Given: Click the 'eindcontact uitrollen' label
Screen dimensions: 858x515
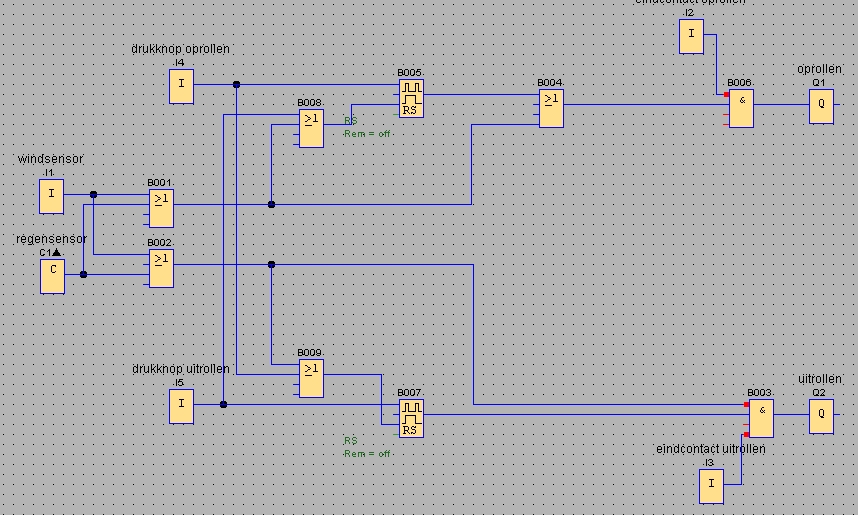Looking at the screenshot, I should pos(711,449).
